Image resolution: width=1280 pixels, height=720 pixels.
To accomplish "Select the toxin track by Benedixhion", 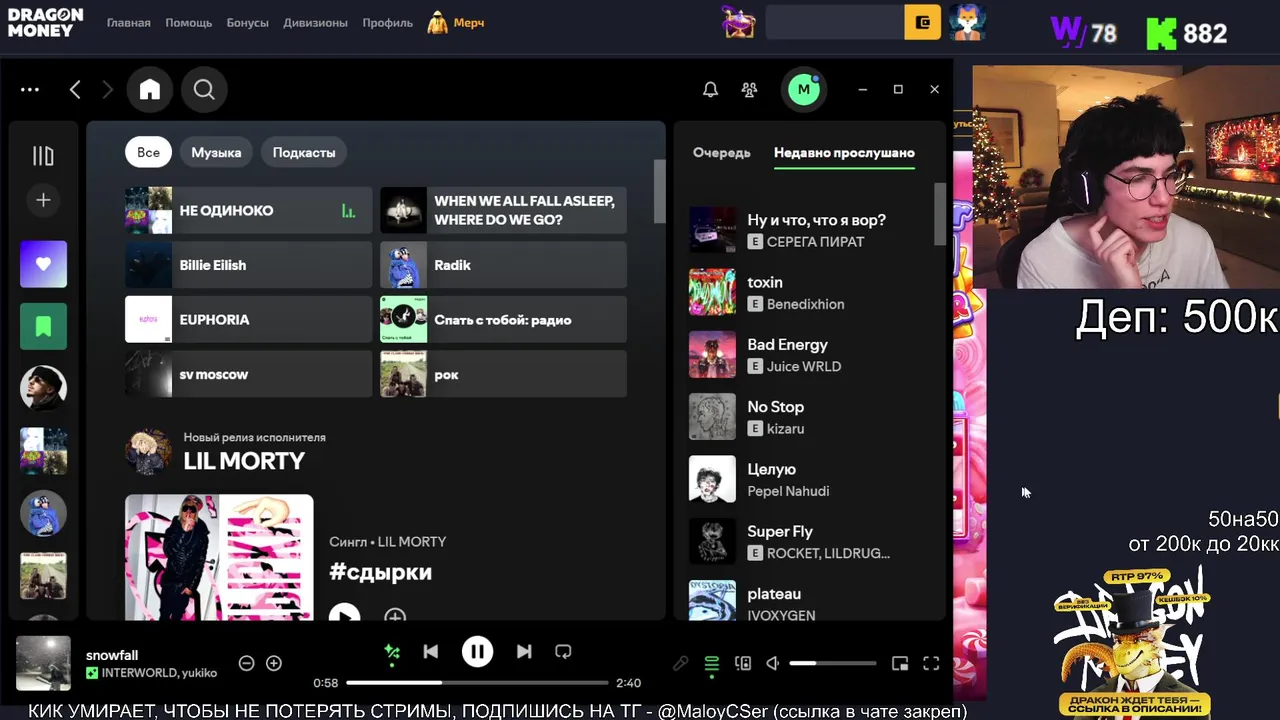I will pyautogui.click(x=810, y=292).
